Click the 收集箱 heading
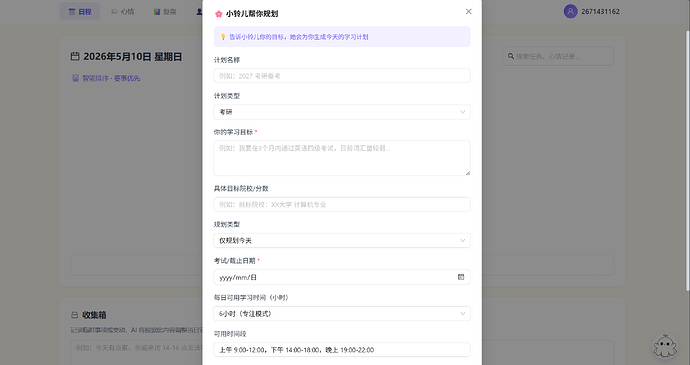Screen dimensions: 690x365 (x=94, y=315)
